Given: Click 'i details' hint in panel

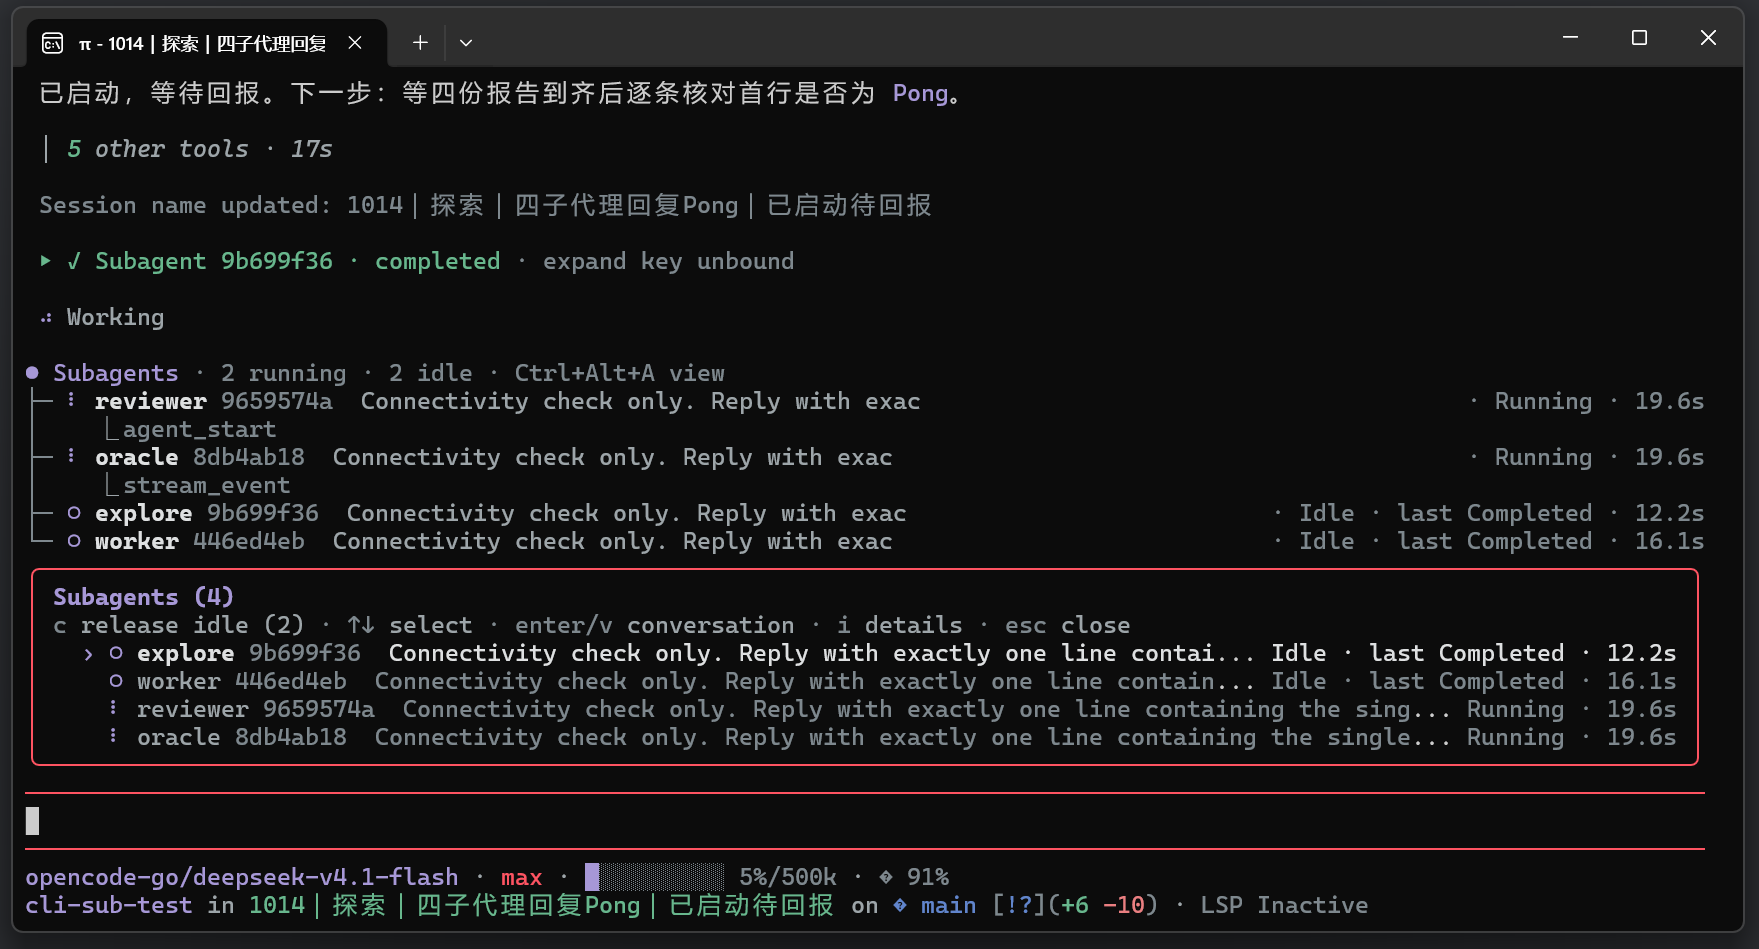Looking at the screenshot, I should click(x=899, y=625).
